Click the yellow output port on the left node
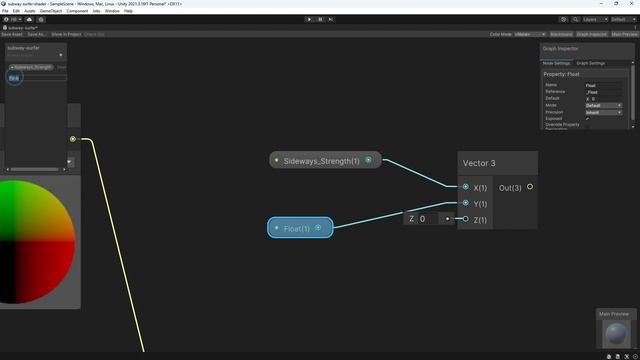Viewport: 640px width, 360px height. click(x=73, y=139)
